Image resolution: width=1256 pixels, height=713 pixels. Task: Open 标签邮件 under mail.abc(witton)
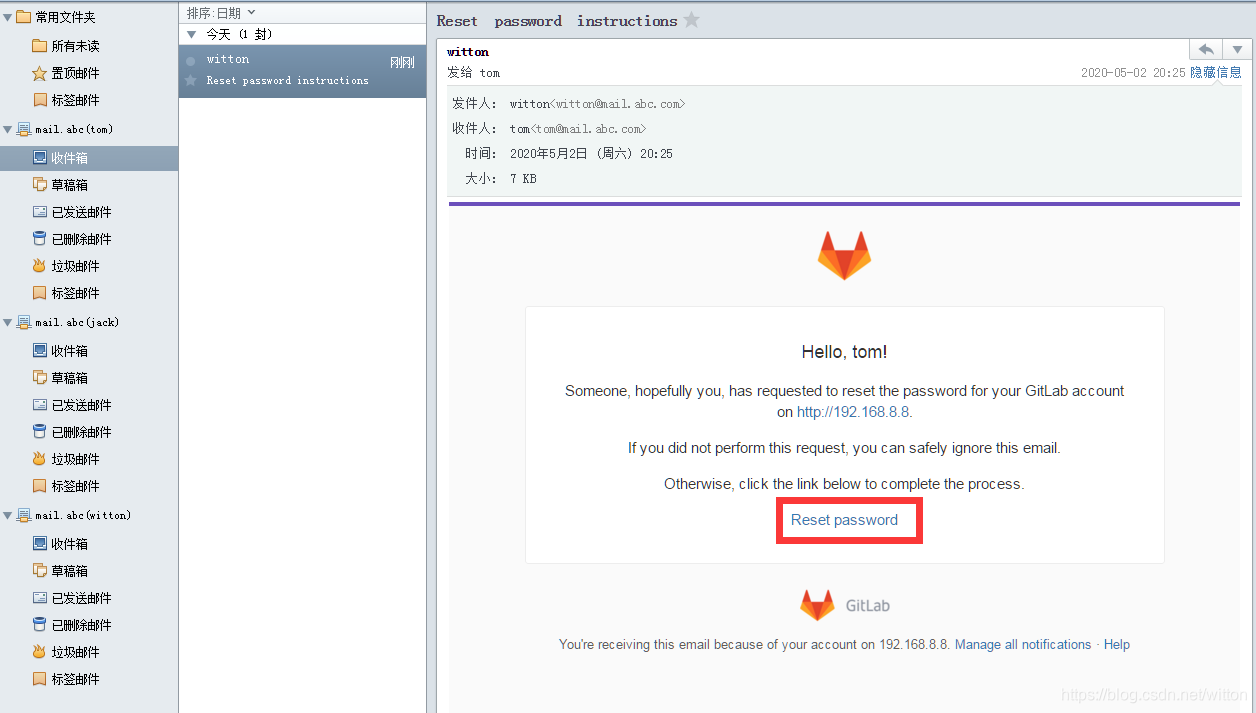(66, 679)
